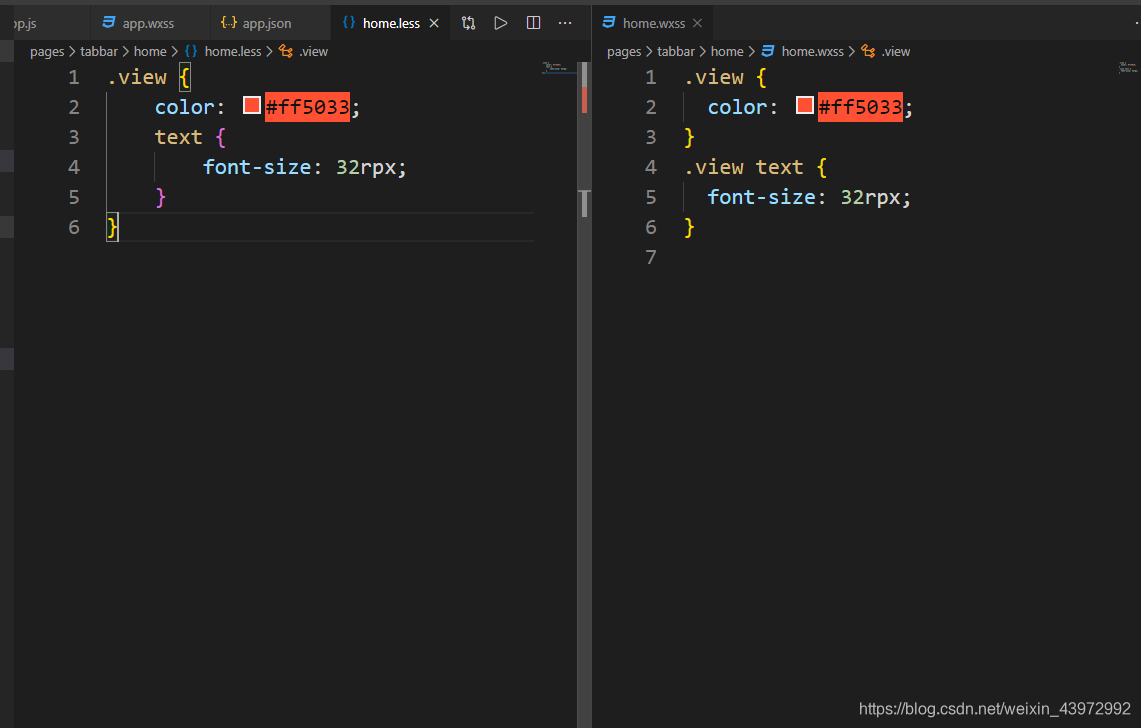The height and width of the screenshot is (728, 1141).
Task: Click the app.json braces file icon
Action: tap(228, 23)
